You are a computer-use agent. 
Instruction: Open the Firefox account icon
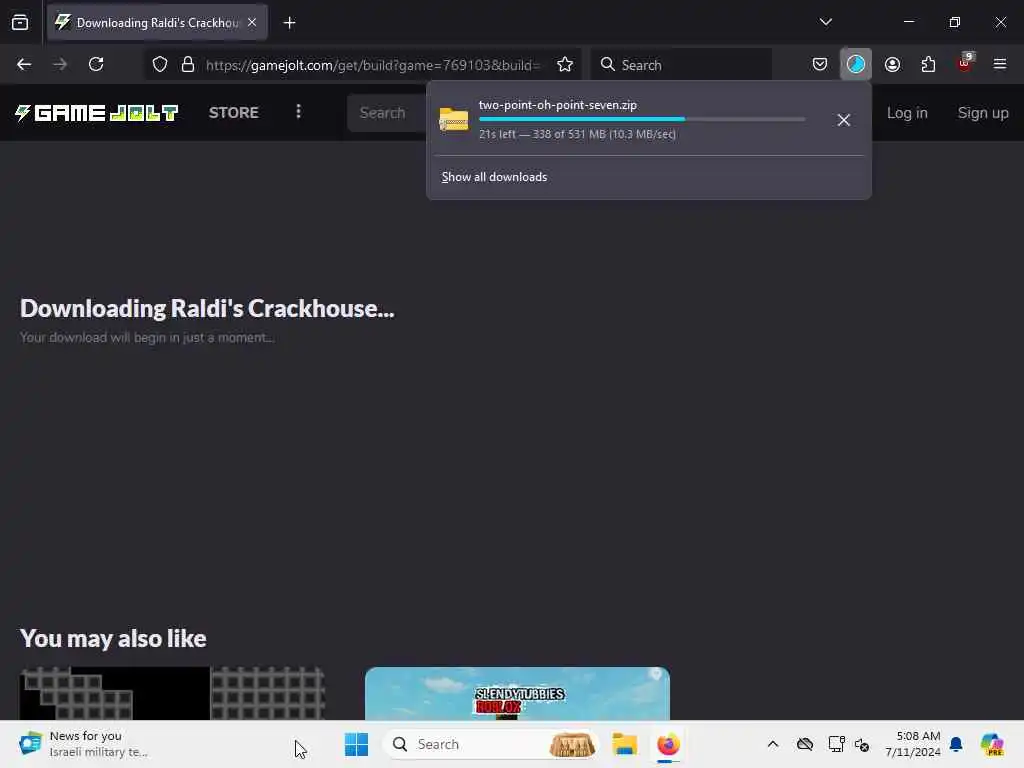pos(892,65)
